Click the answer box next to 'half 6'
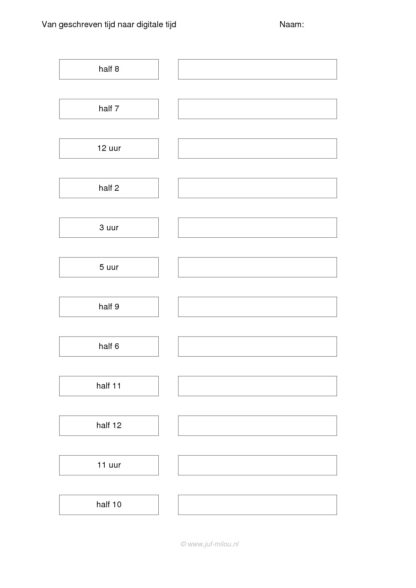 257,346
